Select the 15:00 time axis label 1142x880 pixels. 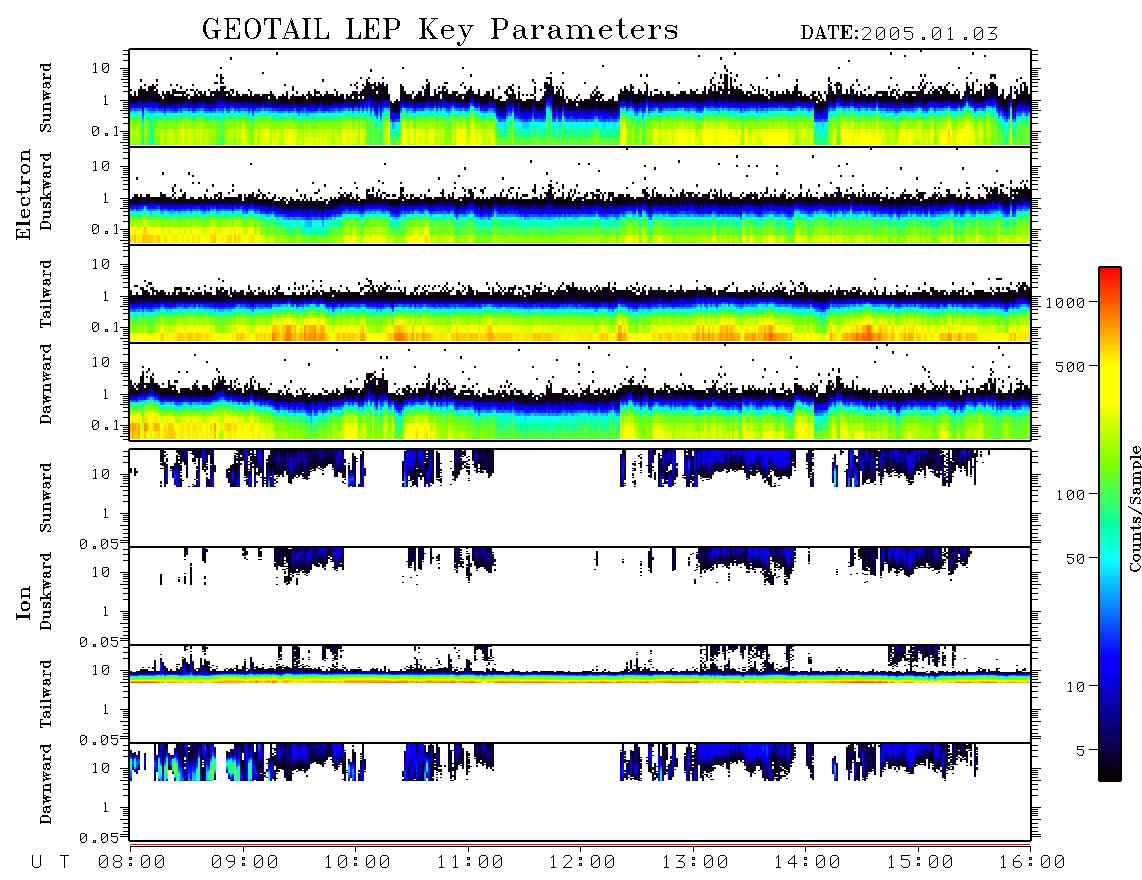pos(920,862)
